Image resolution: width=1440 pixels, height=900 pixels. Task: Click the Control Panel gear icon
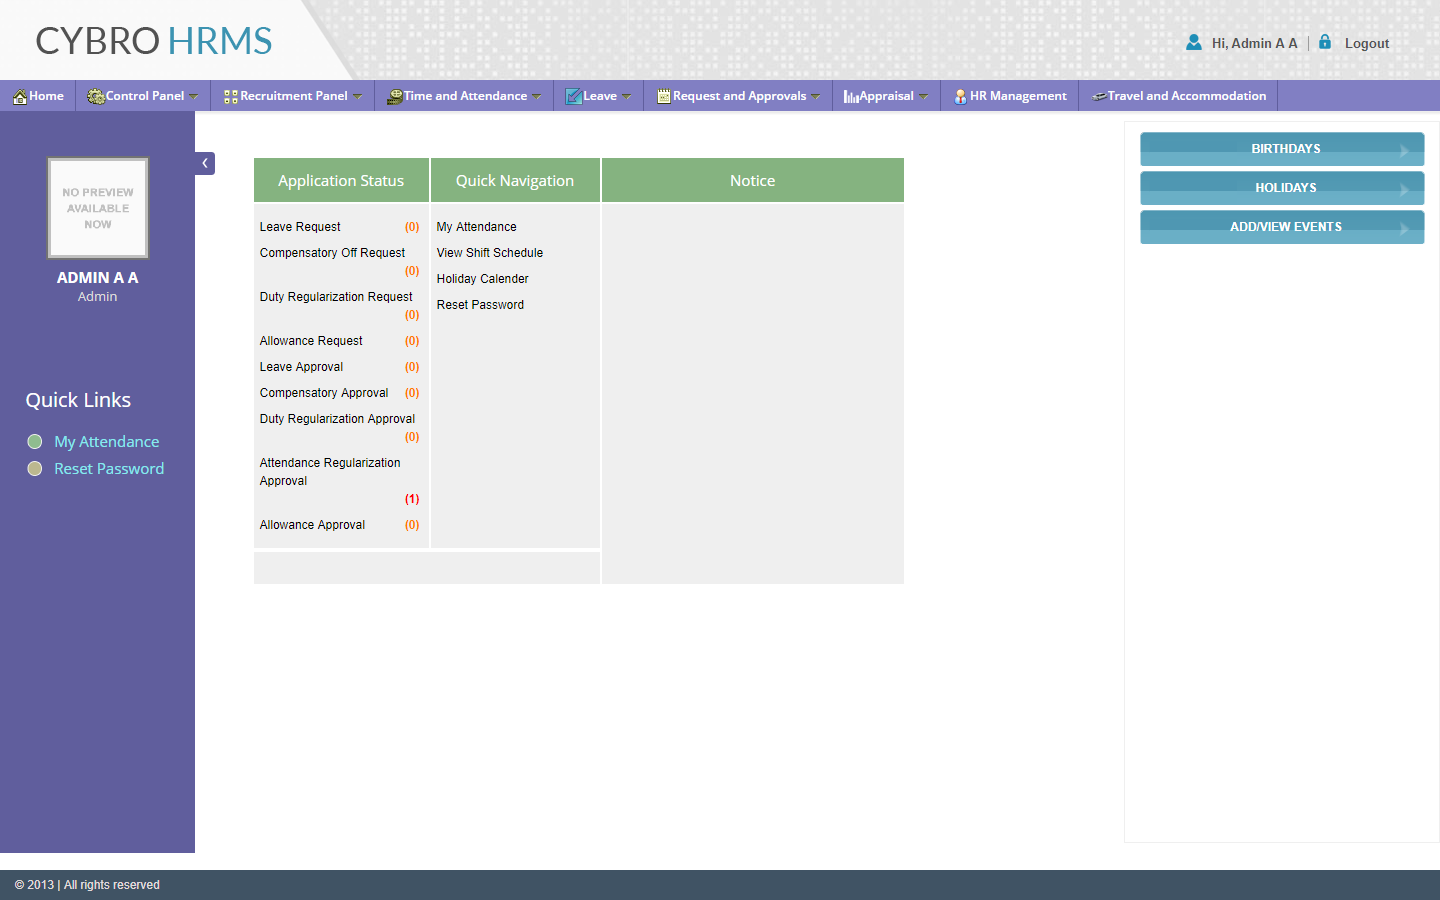click(96, 97)
